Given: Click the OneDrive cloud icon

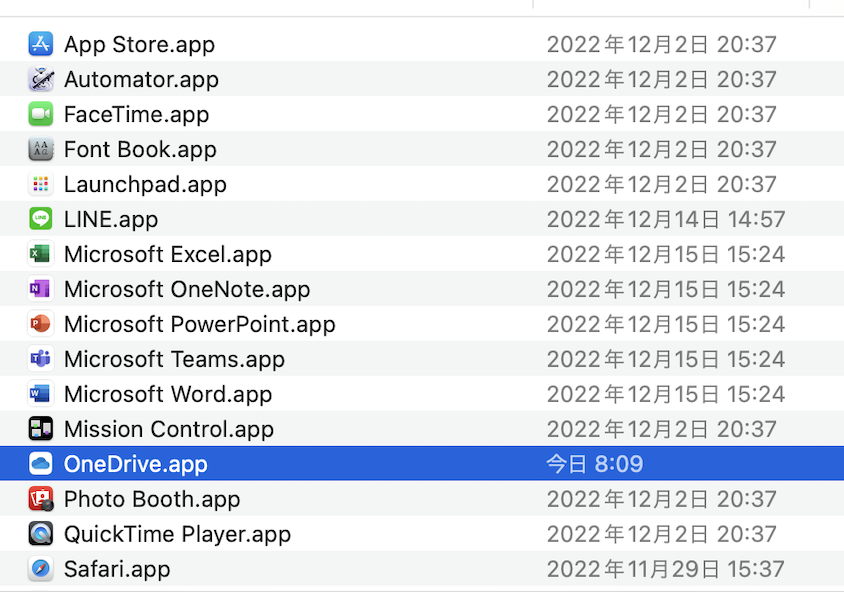Looking at the screenshot, I should tap(41, 464).
